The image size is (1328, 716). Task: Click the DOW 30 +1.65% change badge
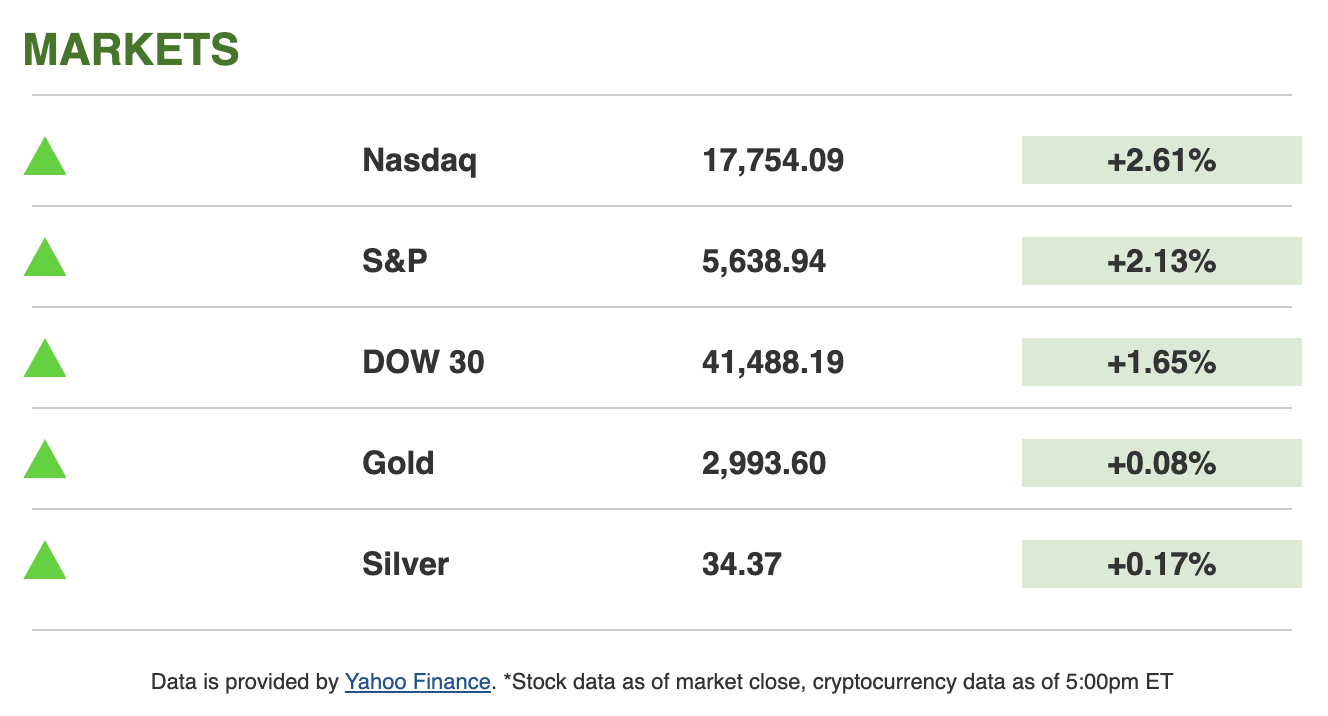pyautogui.click(x=1161, y=362)
